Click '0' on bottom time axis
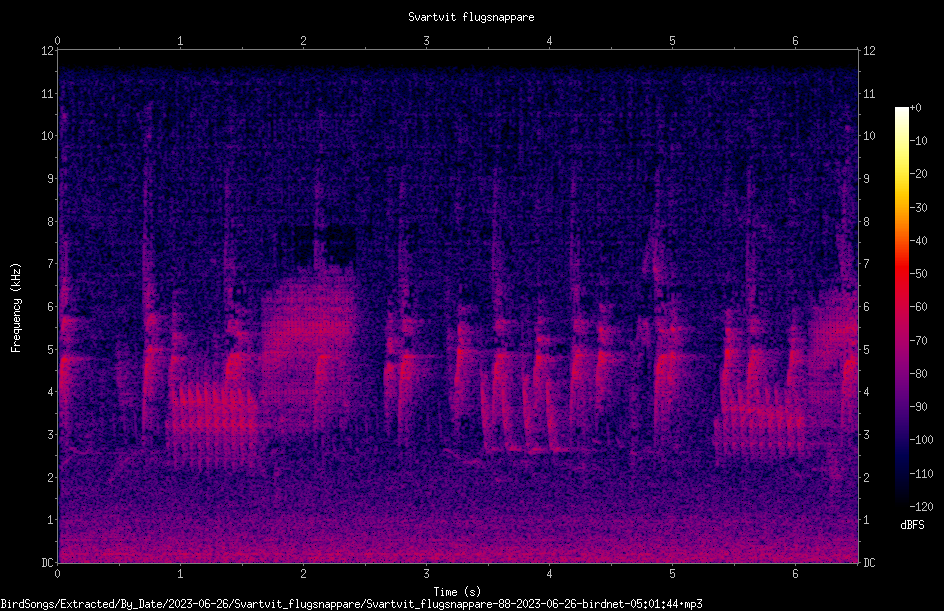944x611 pixels. [x=57, y=574]
